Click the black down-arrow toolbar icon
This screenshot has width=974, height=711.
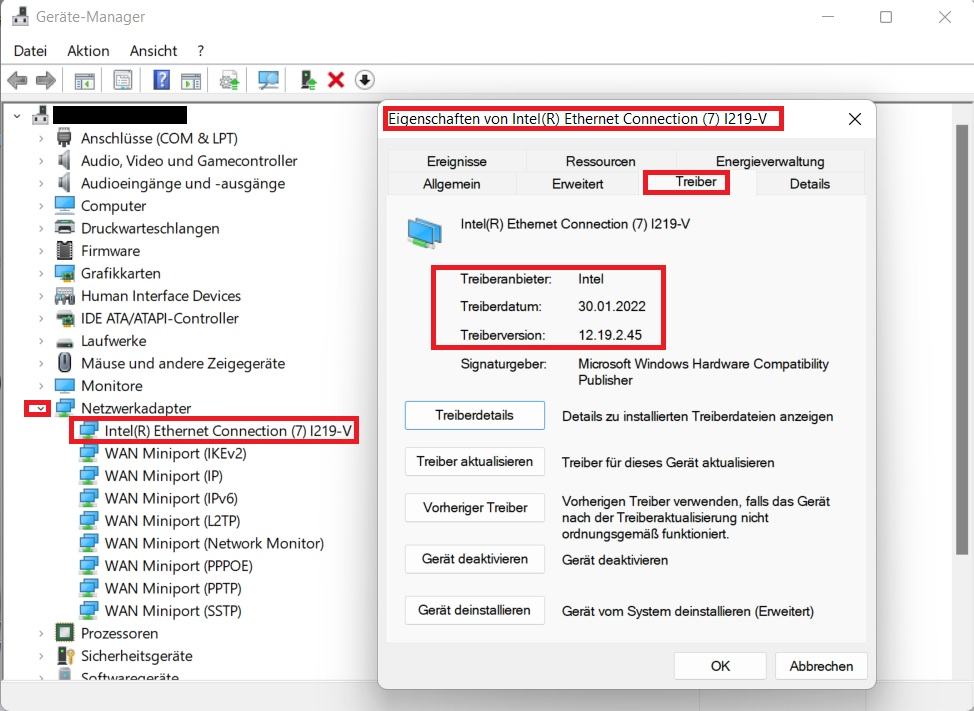click(365, 80)
